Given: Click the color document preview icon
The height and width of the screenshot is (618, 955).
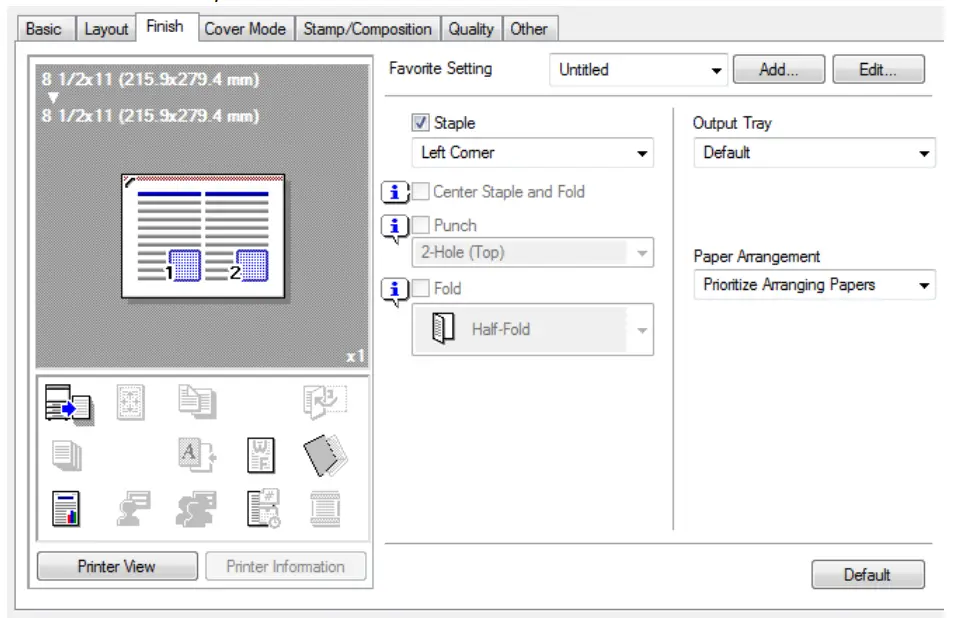Looking at the screenshot, I should click(x=64, y=506).
